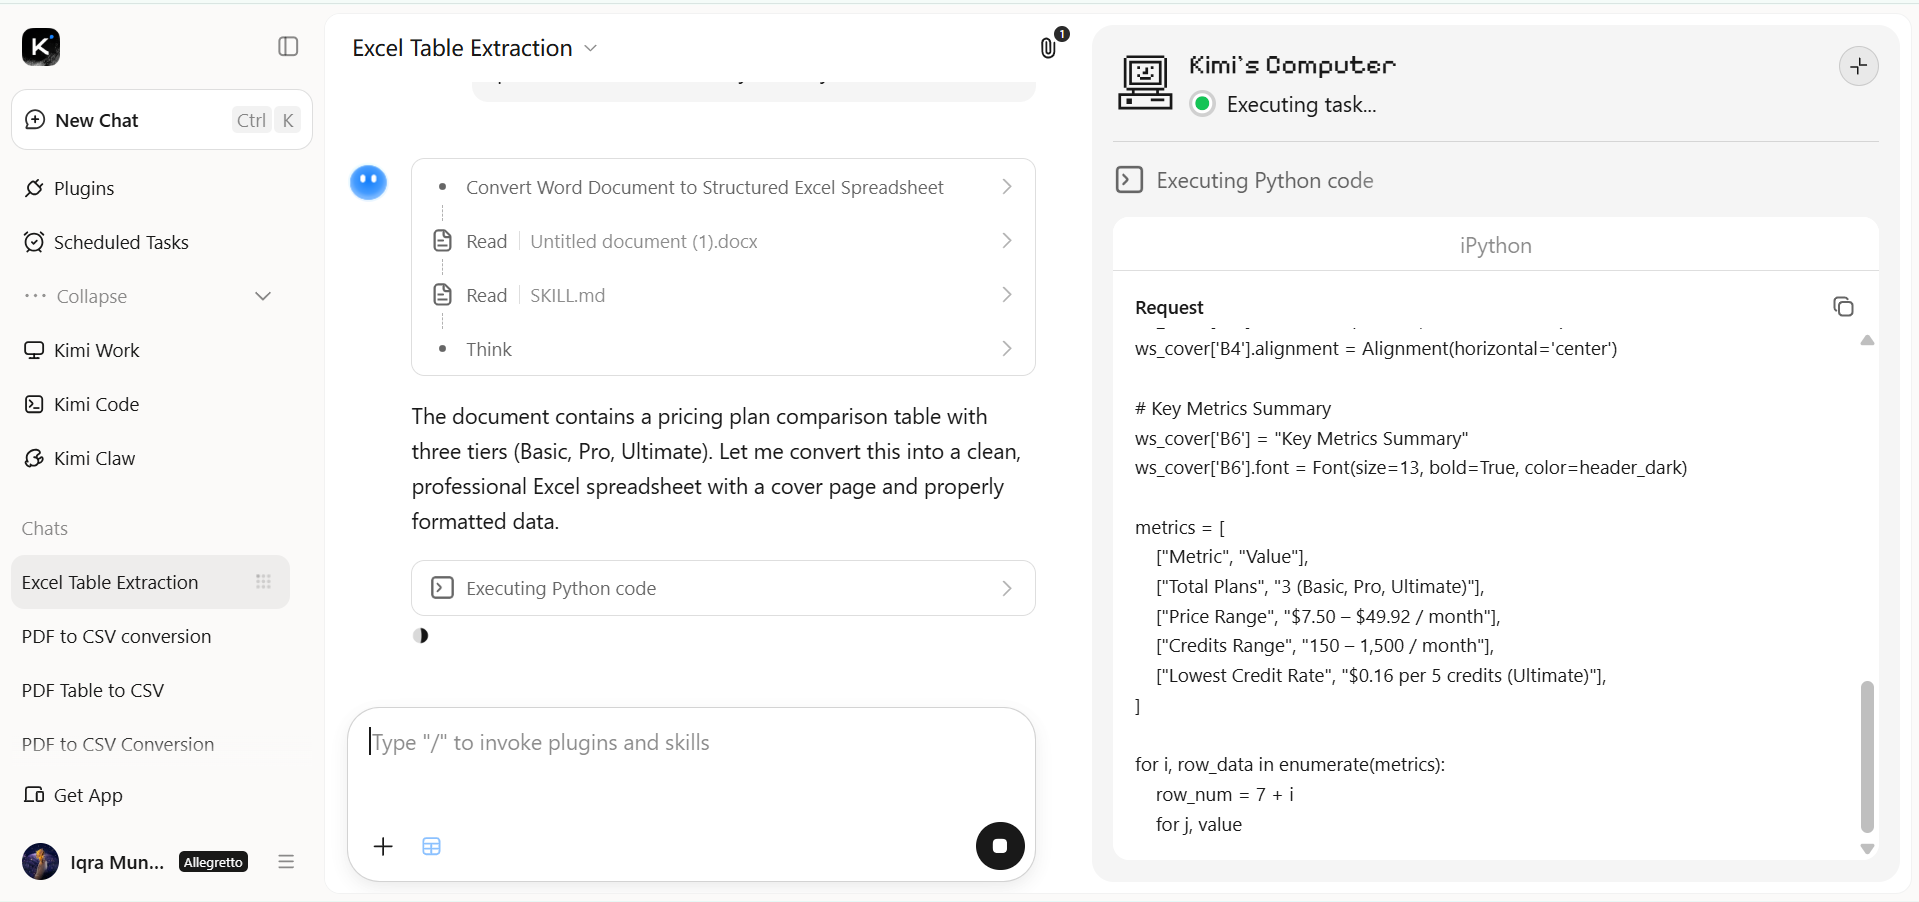Open the PDF to CSV conversion chat

tap(116, 636)
